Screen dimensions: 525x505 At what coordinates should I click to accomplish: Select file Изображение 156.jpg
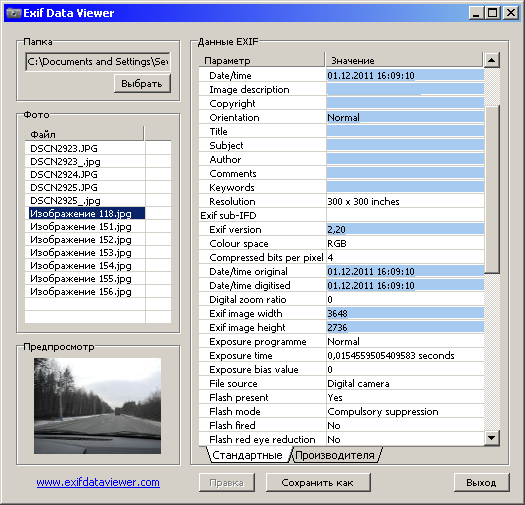(x=85, y=292)
